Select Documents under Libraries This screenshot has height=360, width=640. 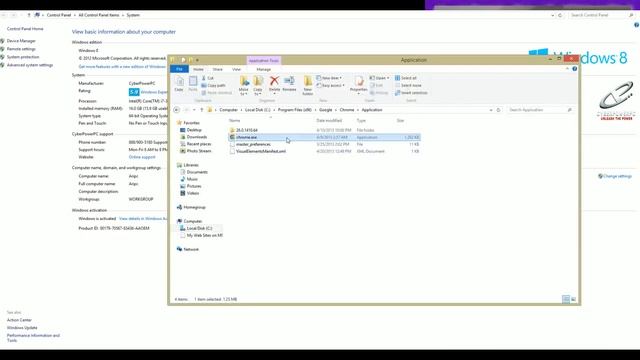[x=197, y=172]
